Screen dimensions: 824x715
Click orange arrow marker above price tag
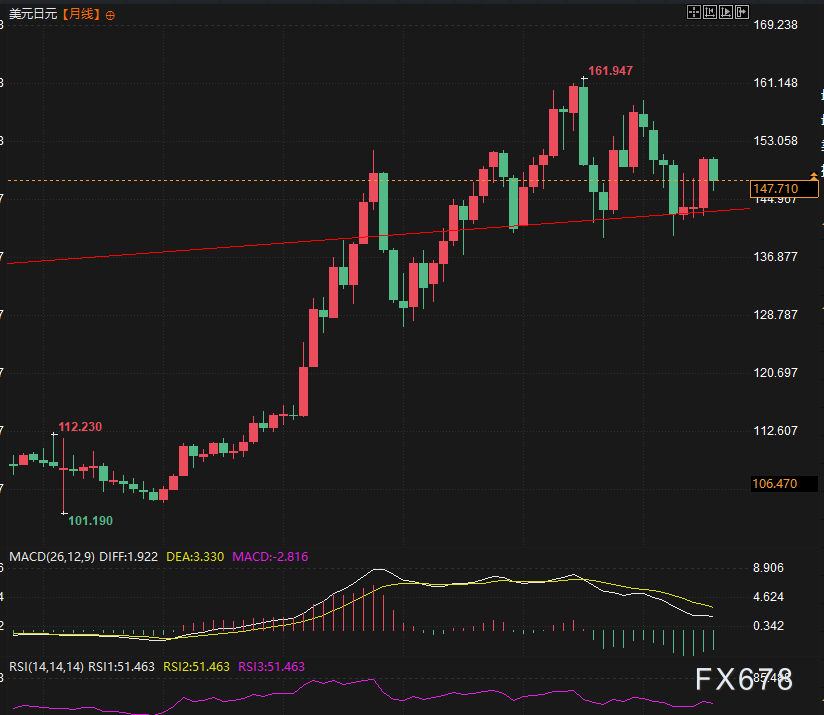click(814, 176)
